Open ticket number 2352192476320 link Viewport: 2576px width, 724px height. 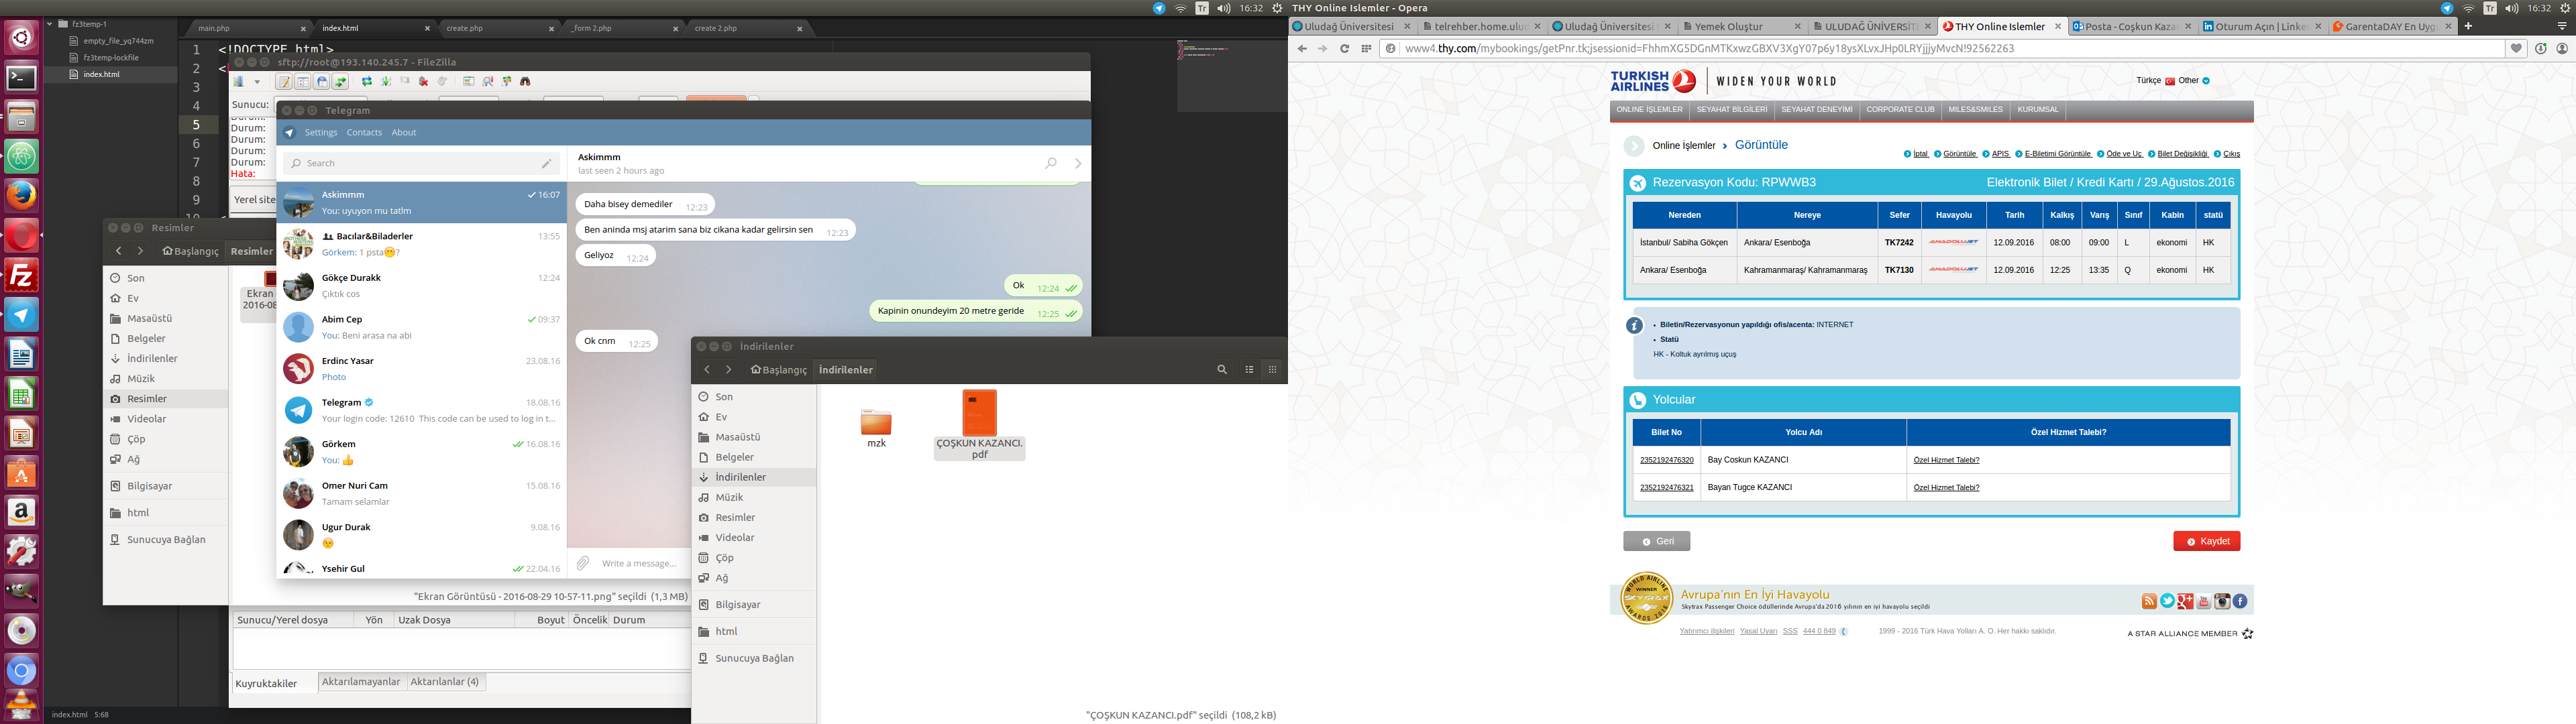(1666, 460)
